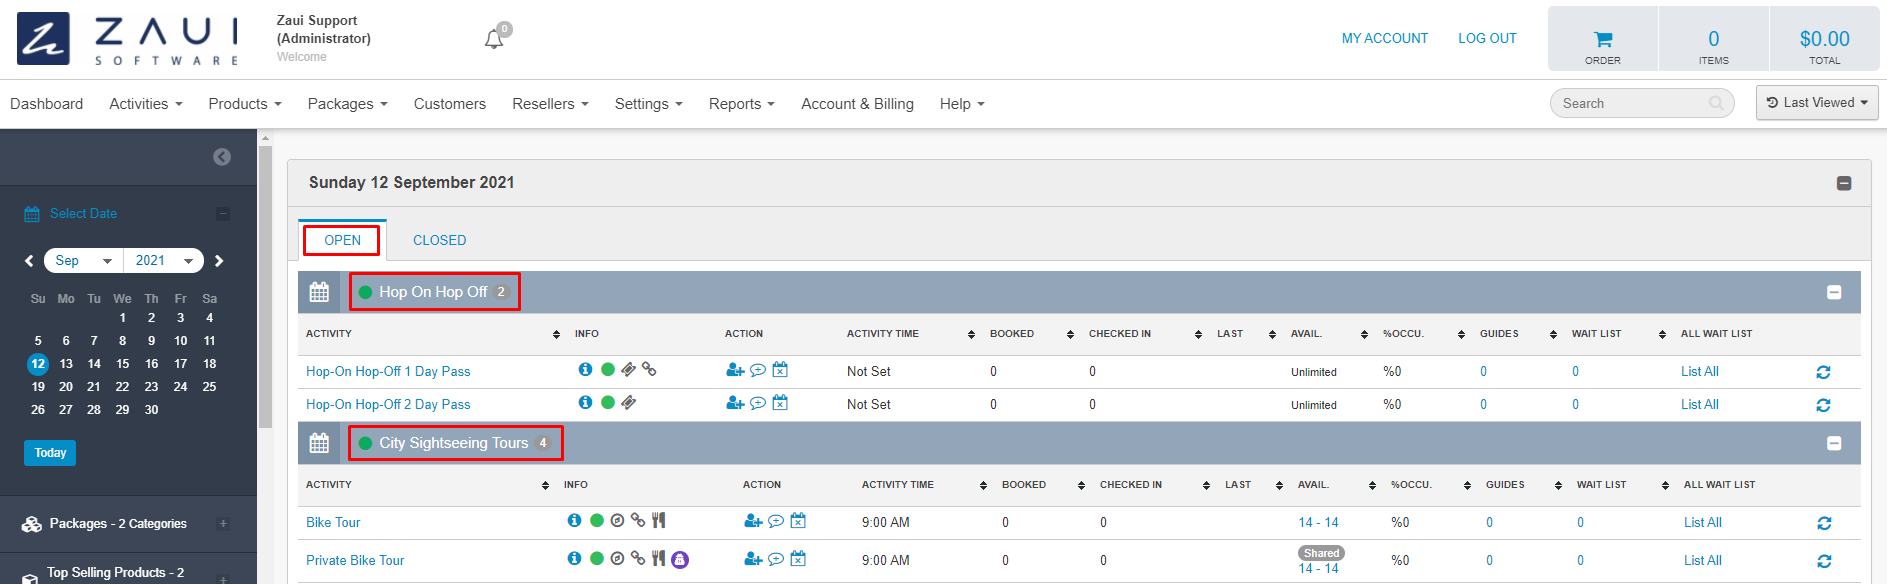The image size is (1887, 584).
Task: Open the notifications bell
Action: click(494, 39)
